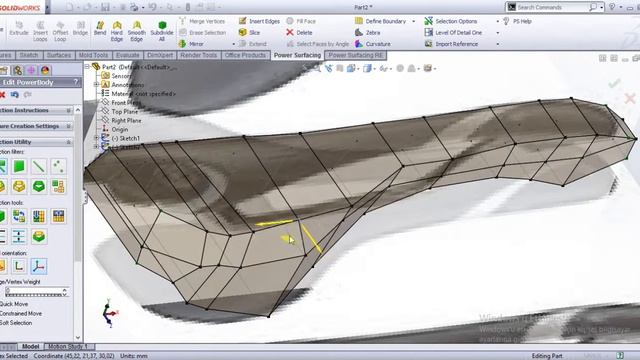Click the Offset Loop tool
This screenshot has height=360, width=640.
(60, 31)
